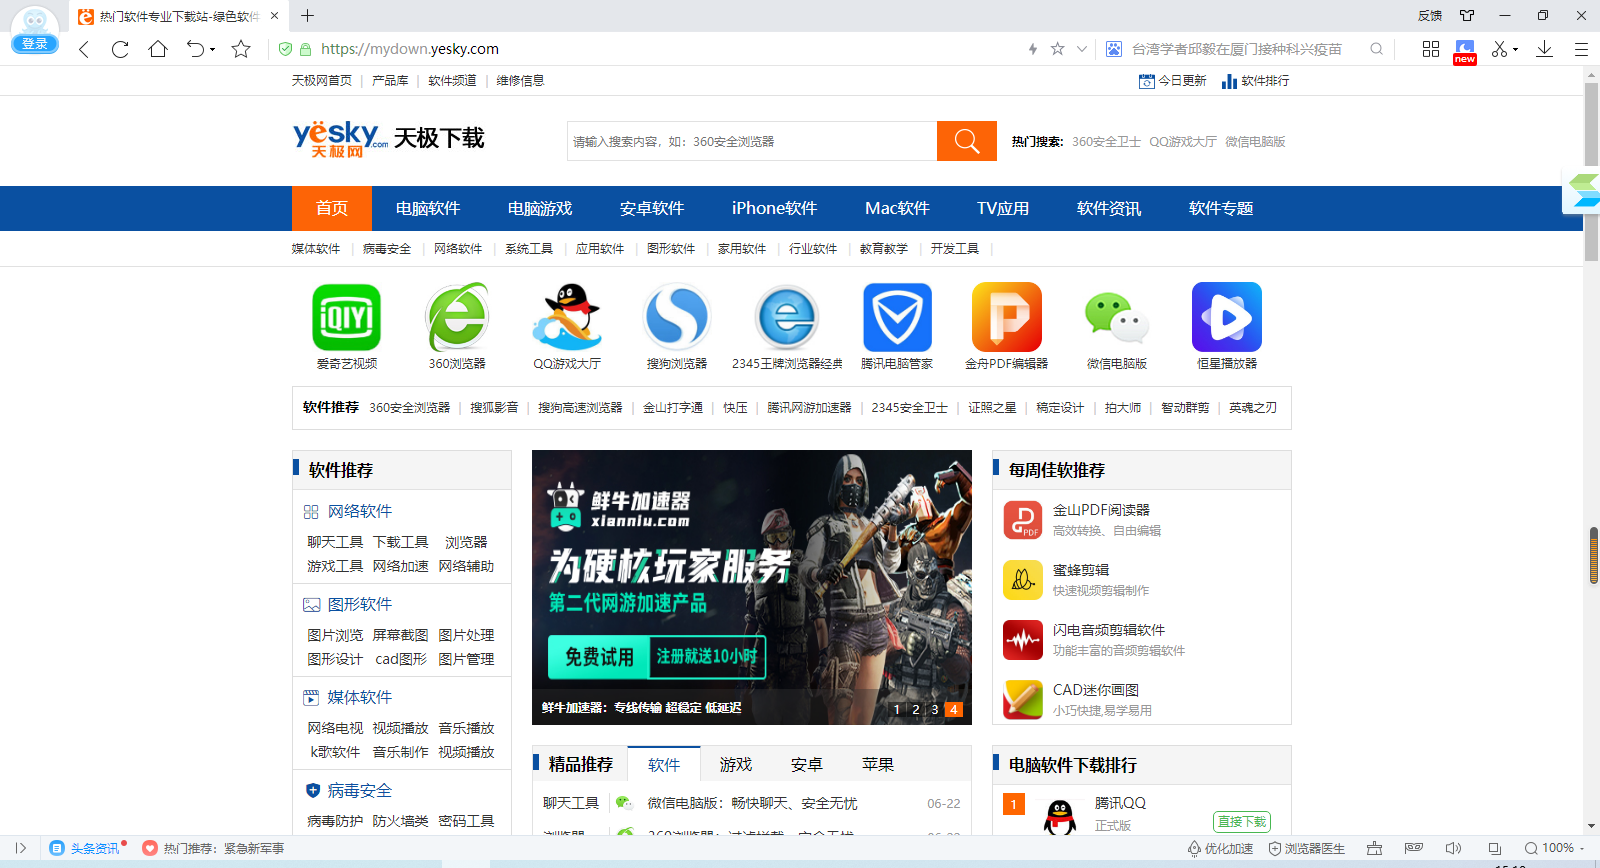Open the 头条资讯 status bar item
1600x868 pixels.
click(x=87, y=848)
